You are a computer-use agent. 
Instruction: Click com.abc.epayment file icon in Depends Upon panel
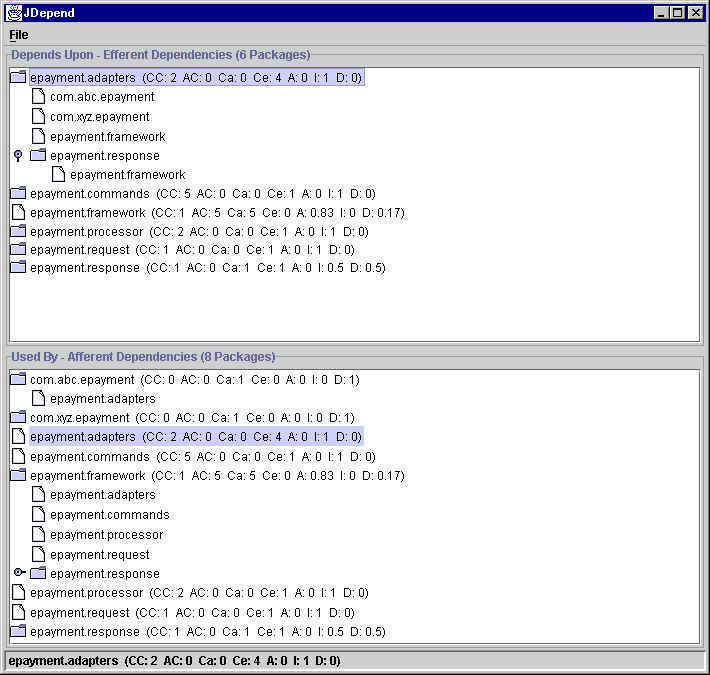pyautogui.click(x=38, y=97)
